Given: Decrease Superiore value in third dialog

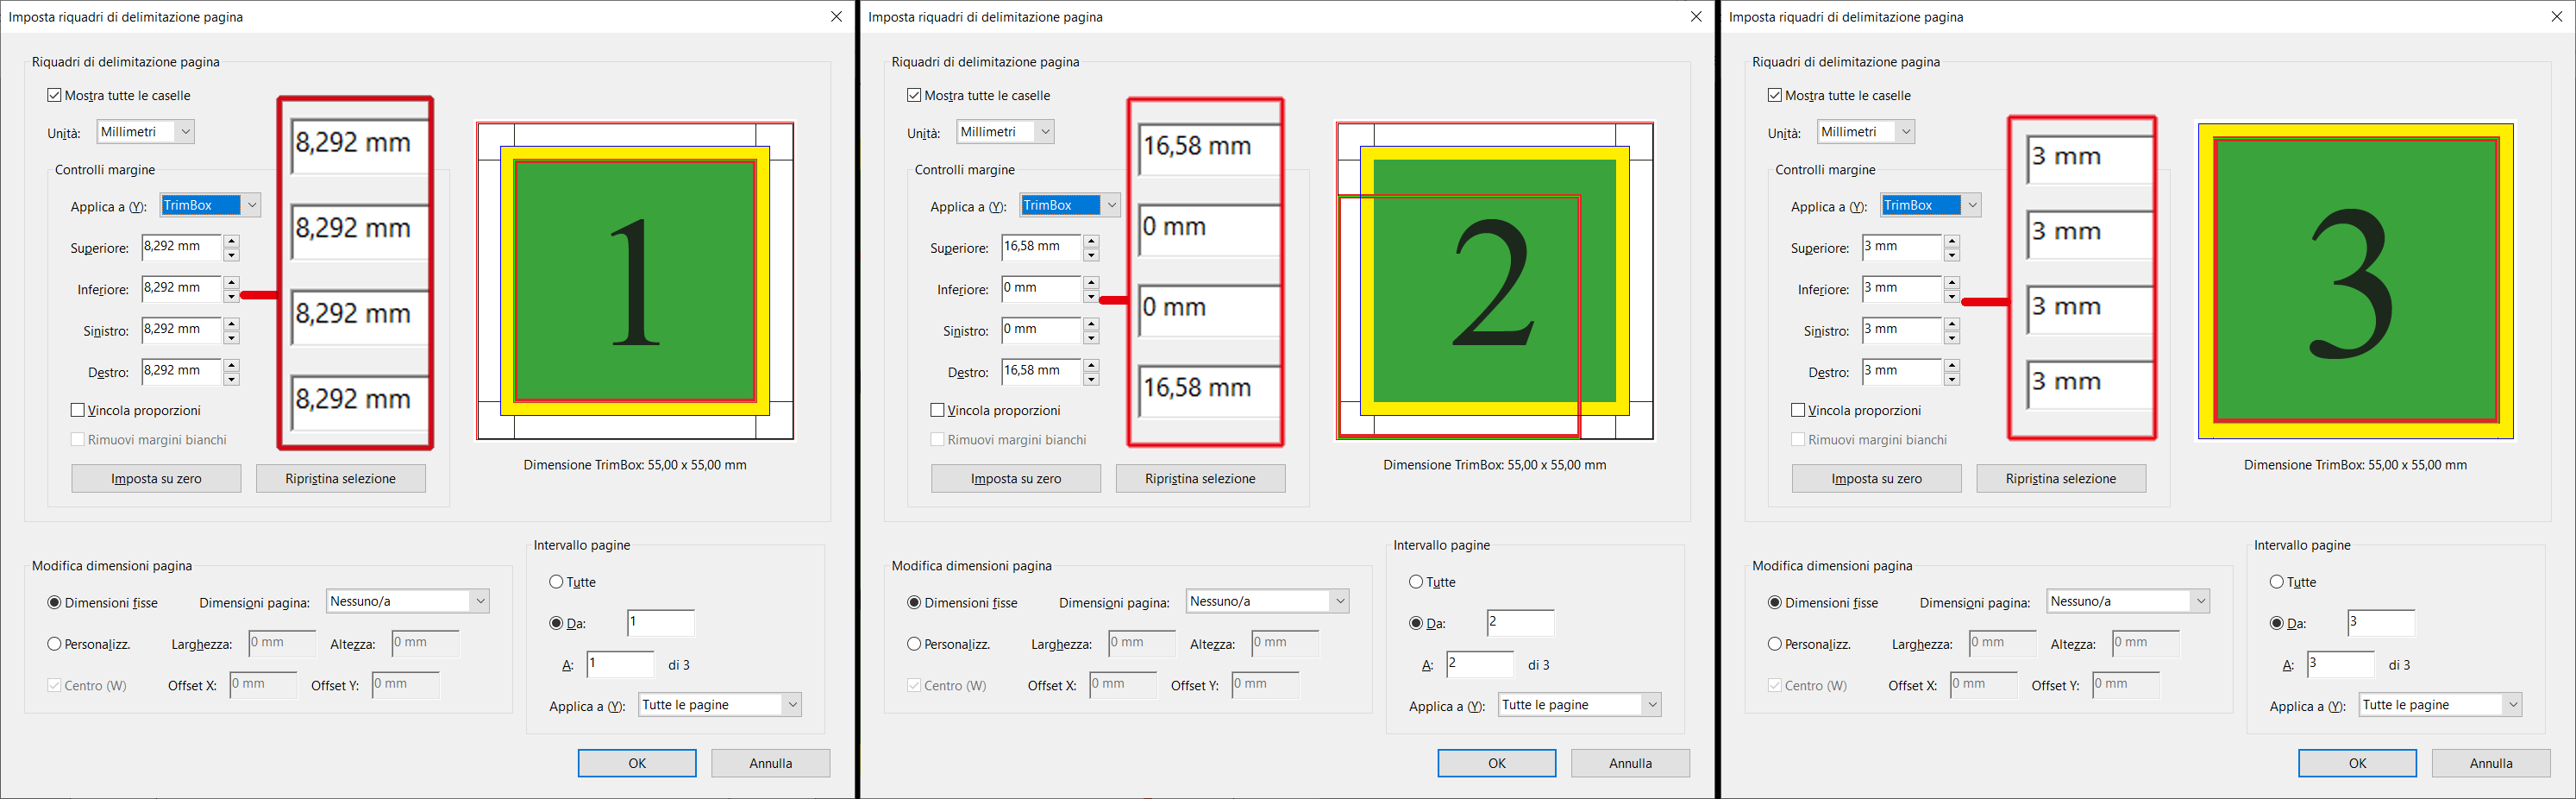Looking at the screenshot, I should pyautogui.click(x=1952, y=255).
